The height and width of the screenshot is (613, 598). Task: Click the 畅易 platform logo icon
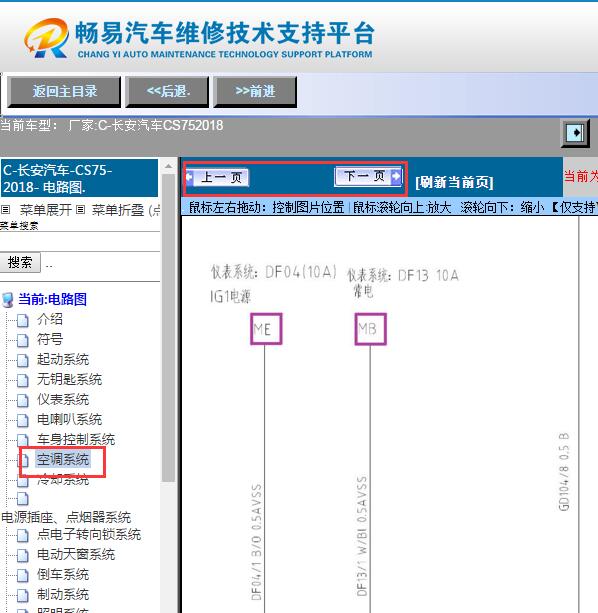(46, 38)
